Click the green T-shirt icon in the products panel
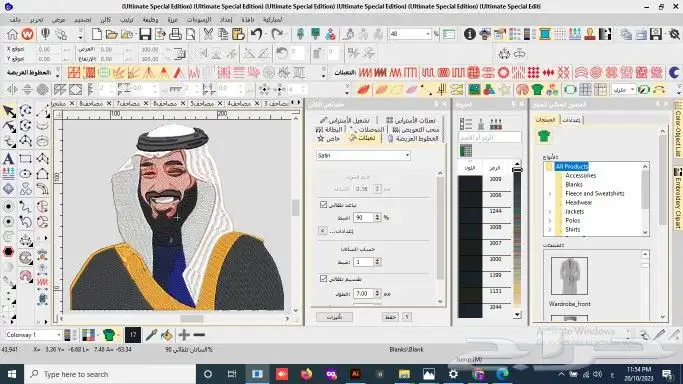Screen dimensions: 683x384 click(544, 136)
